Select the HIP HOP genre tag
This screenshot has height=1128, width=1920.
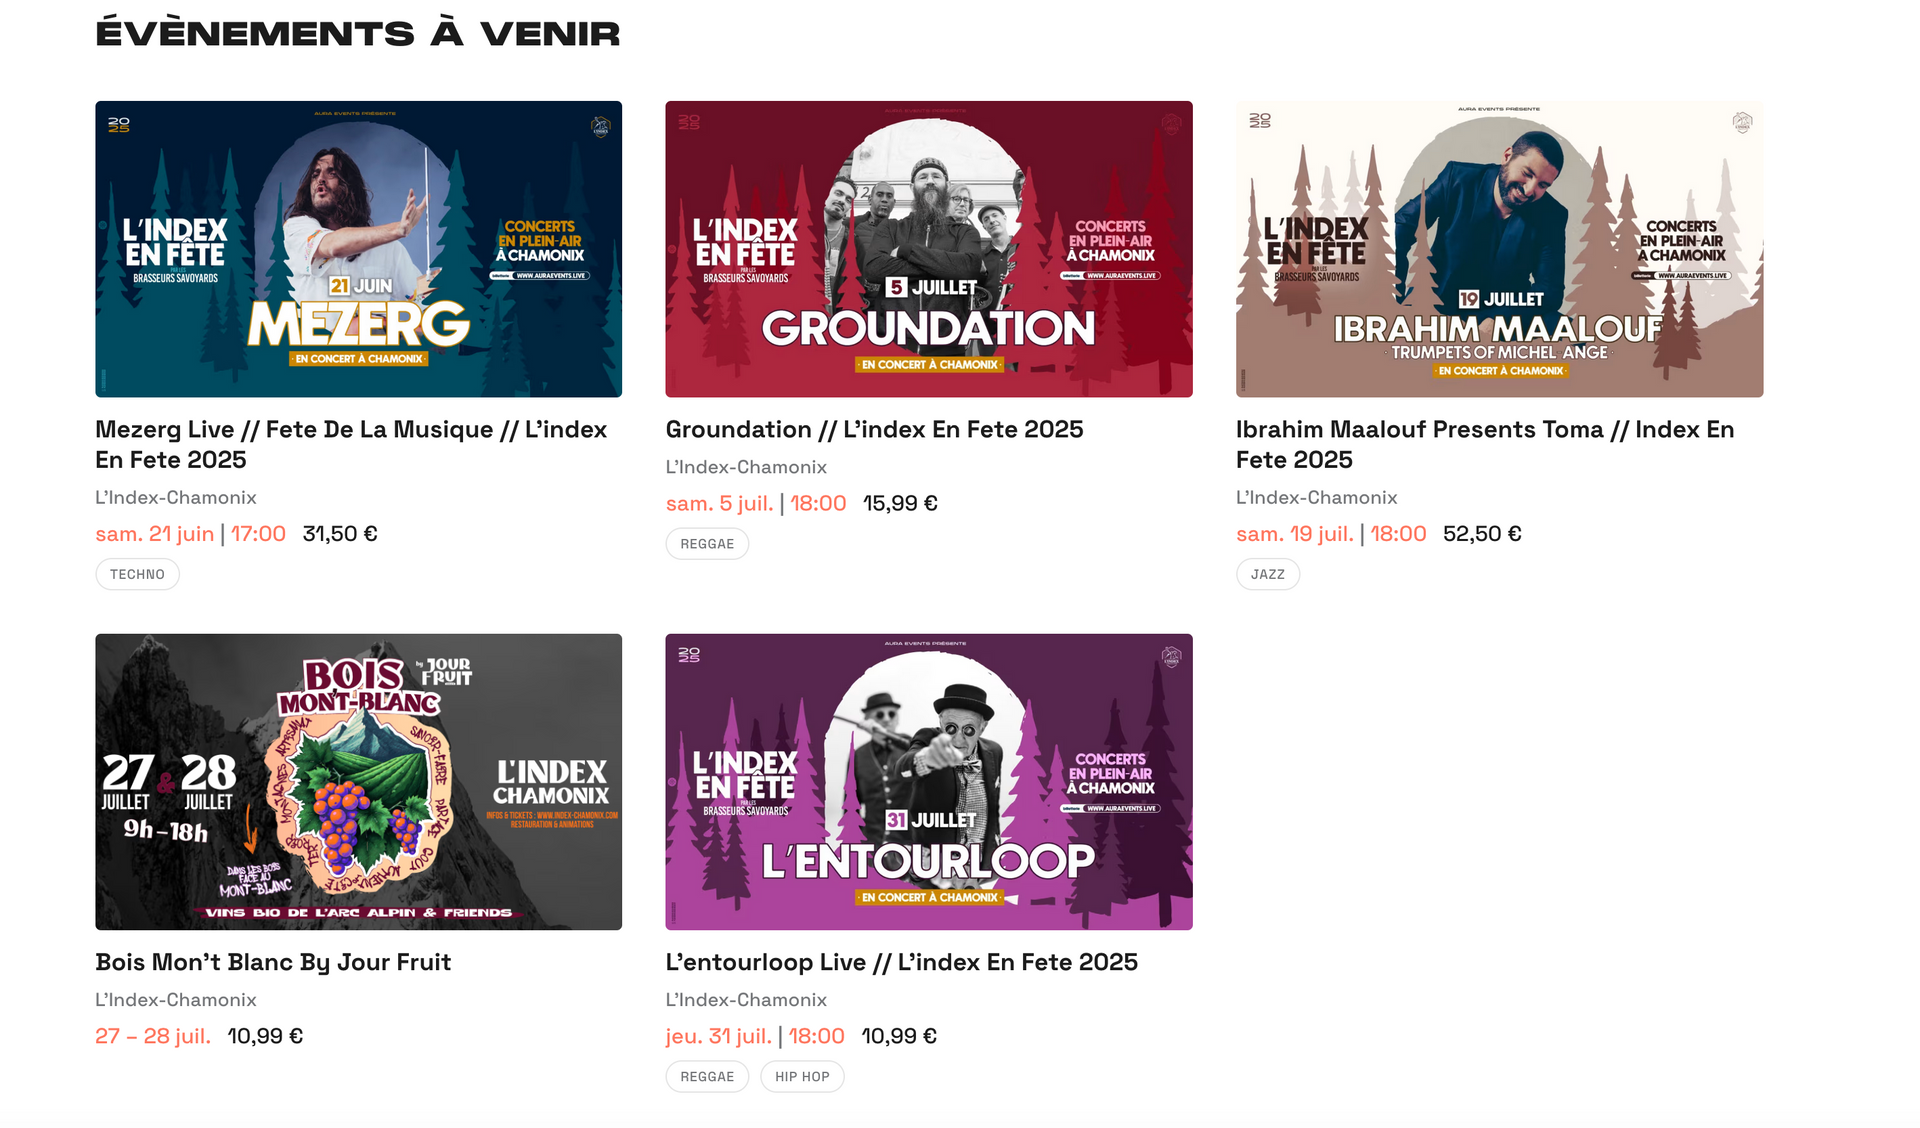point(802,1077)
